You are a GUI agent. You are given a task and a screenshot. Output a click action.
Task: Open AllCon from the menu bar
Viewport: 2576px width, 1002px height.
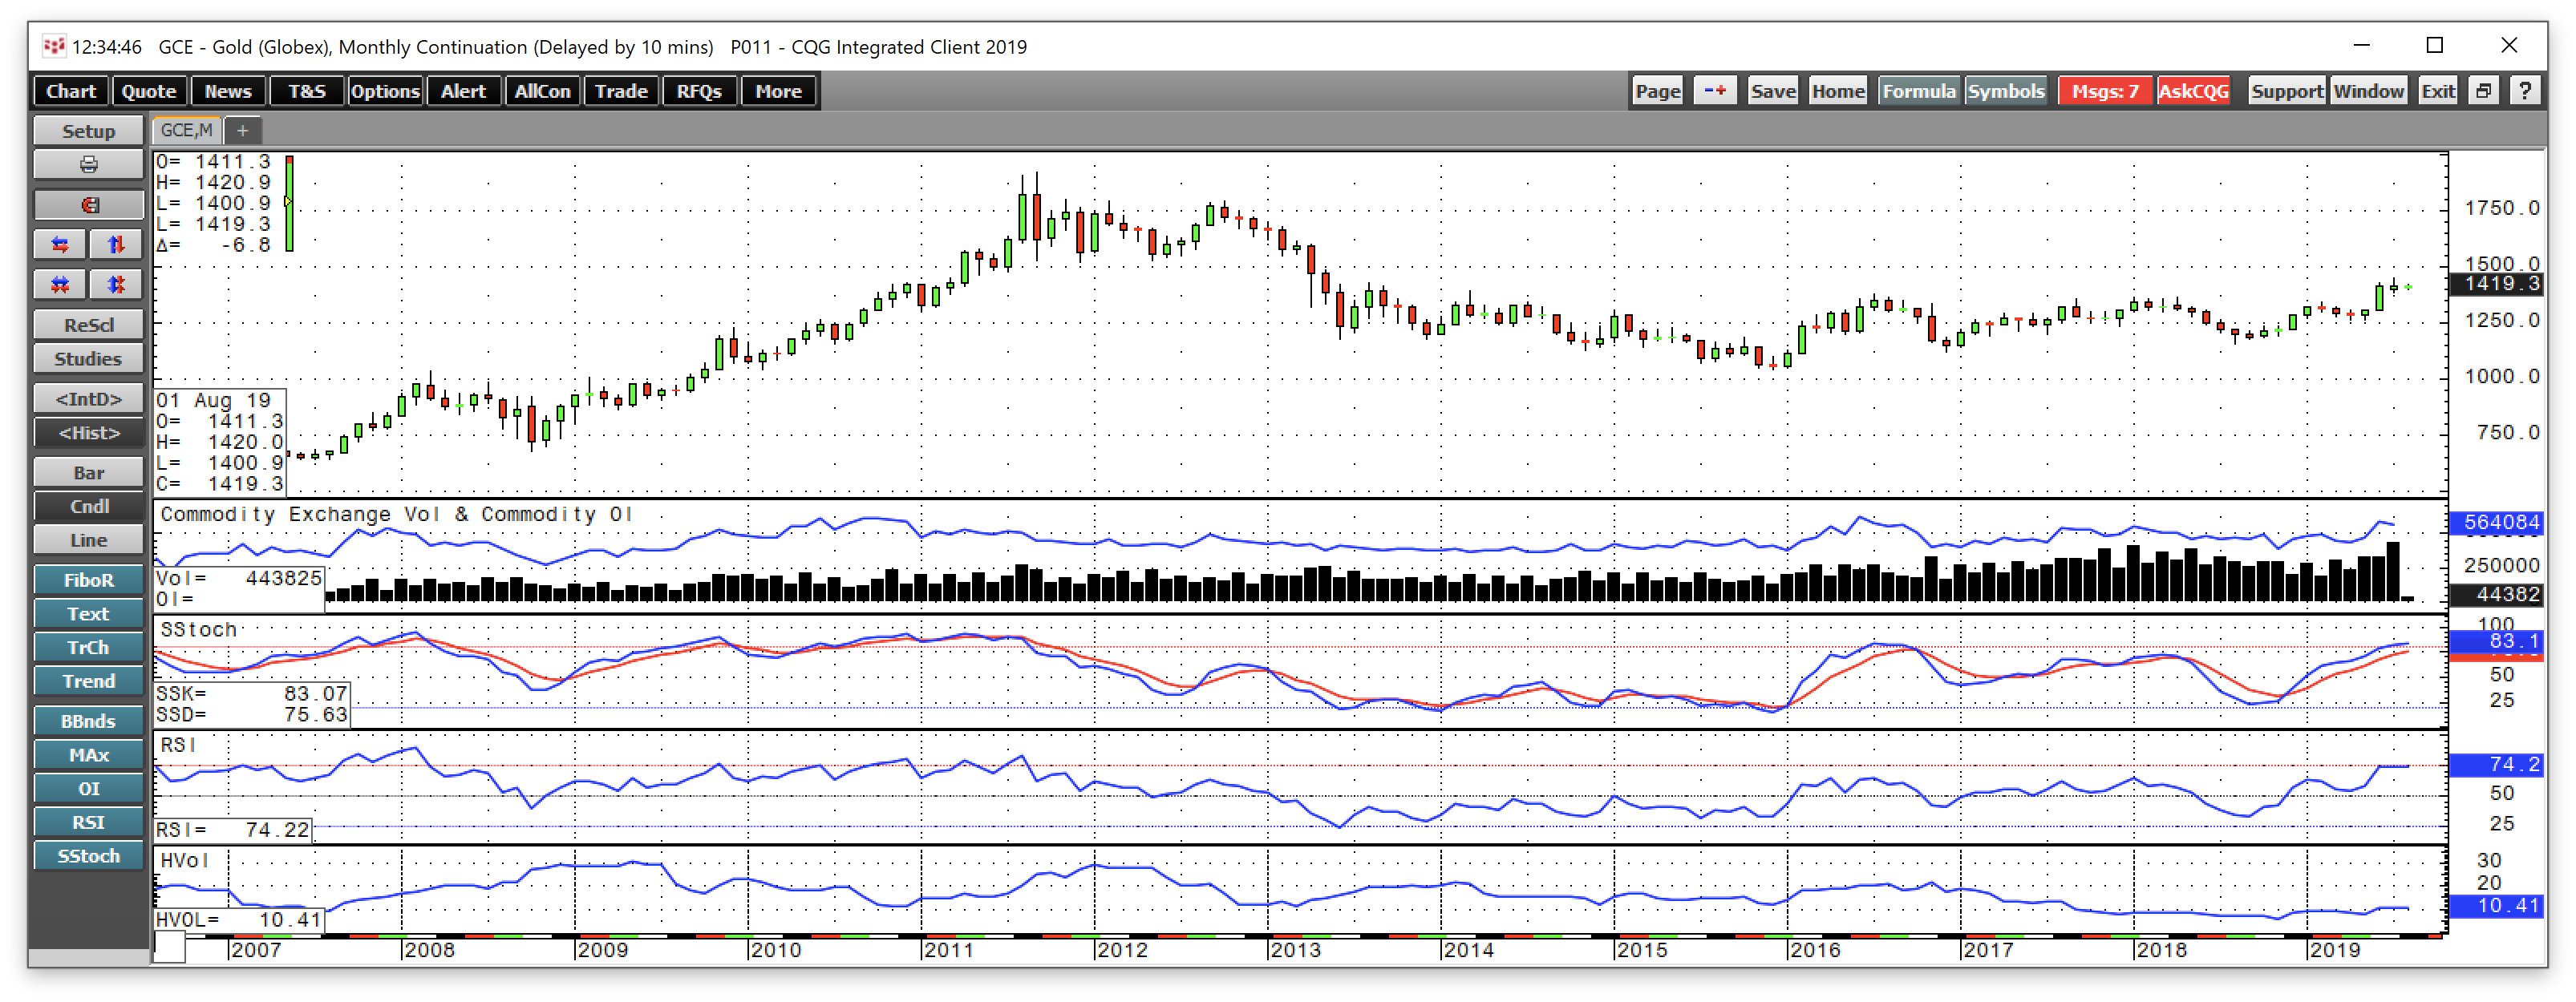(x=542, y=91)
